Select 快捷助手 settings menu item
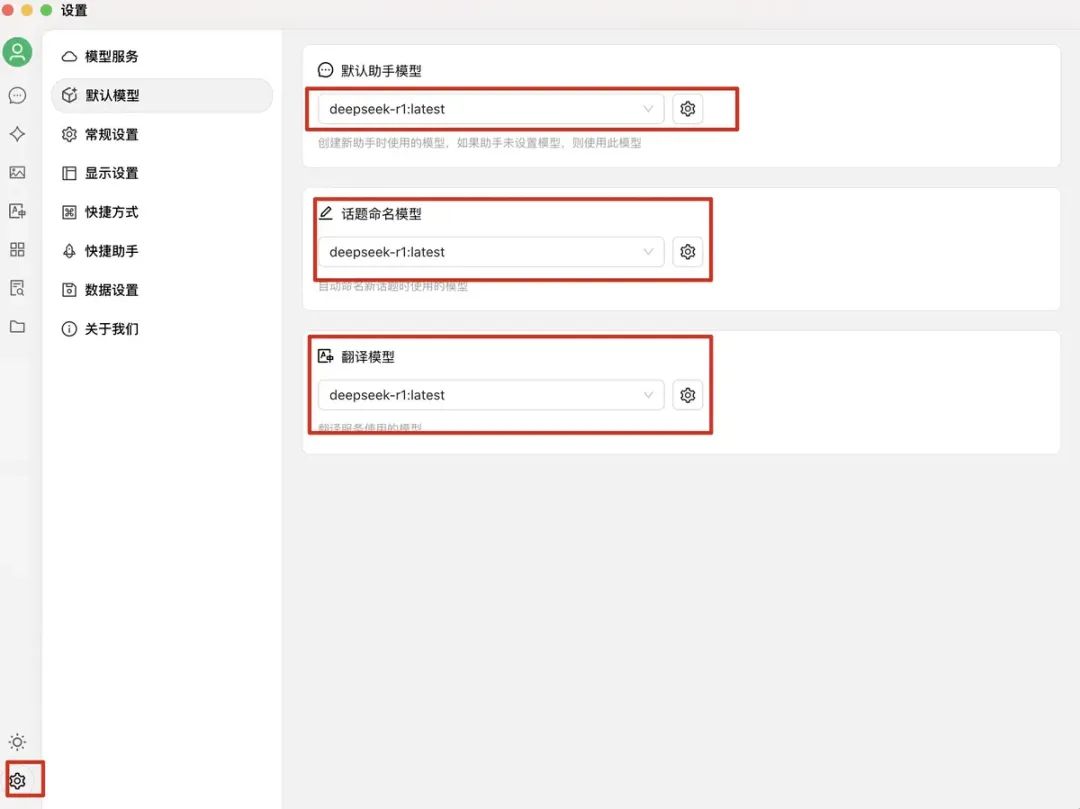 click(x=162, y=251)
